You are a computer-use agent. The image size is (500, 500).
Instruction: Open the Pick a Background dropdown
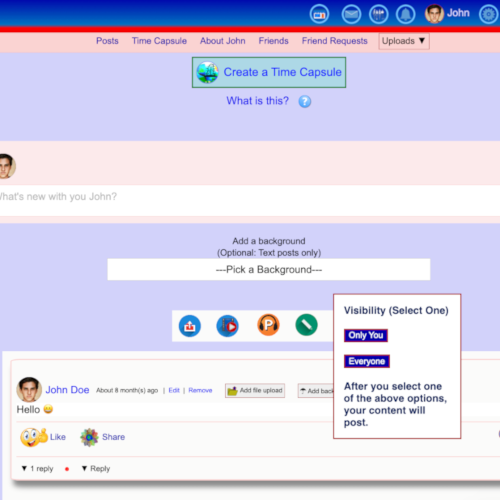pyautogui.click(x=269, y=269)
